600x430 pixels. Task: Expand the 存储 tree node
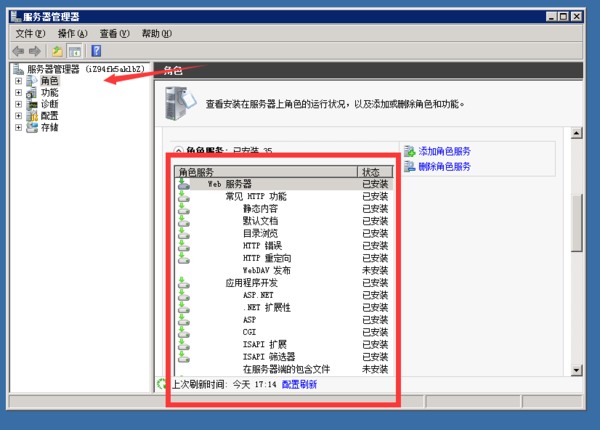click(x=18, y=127)
